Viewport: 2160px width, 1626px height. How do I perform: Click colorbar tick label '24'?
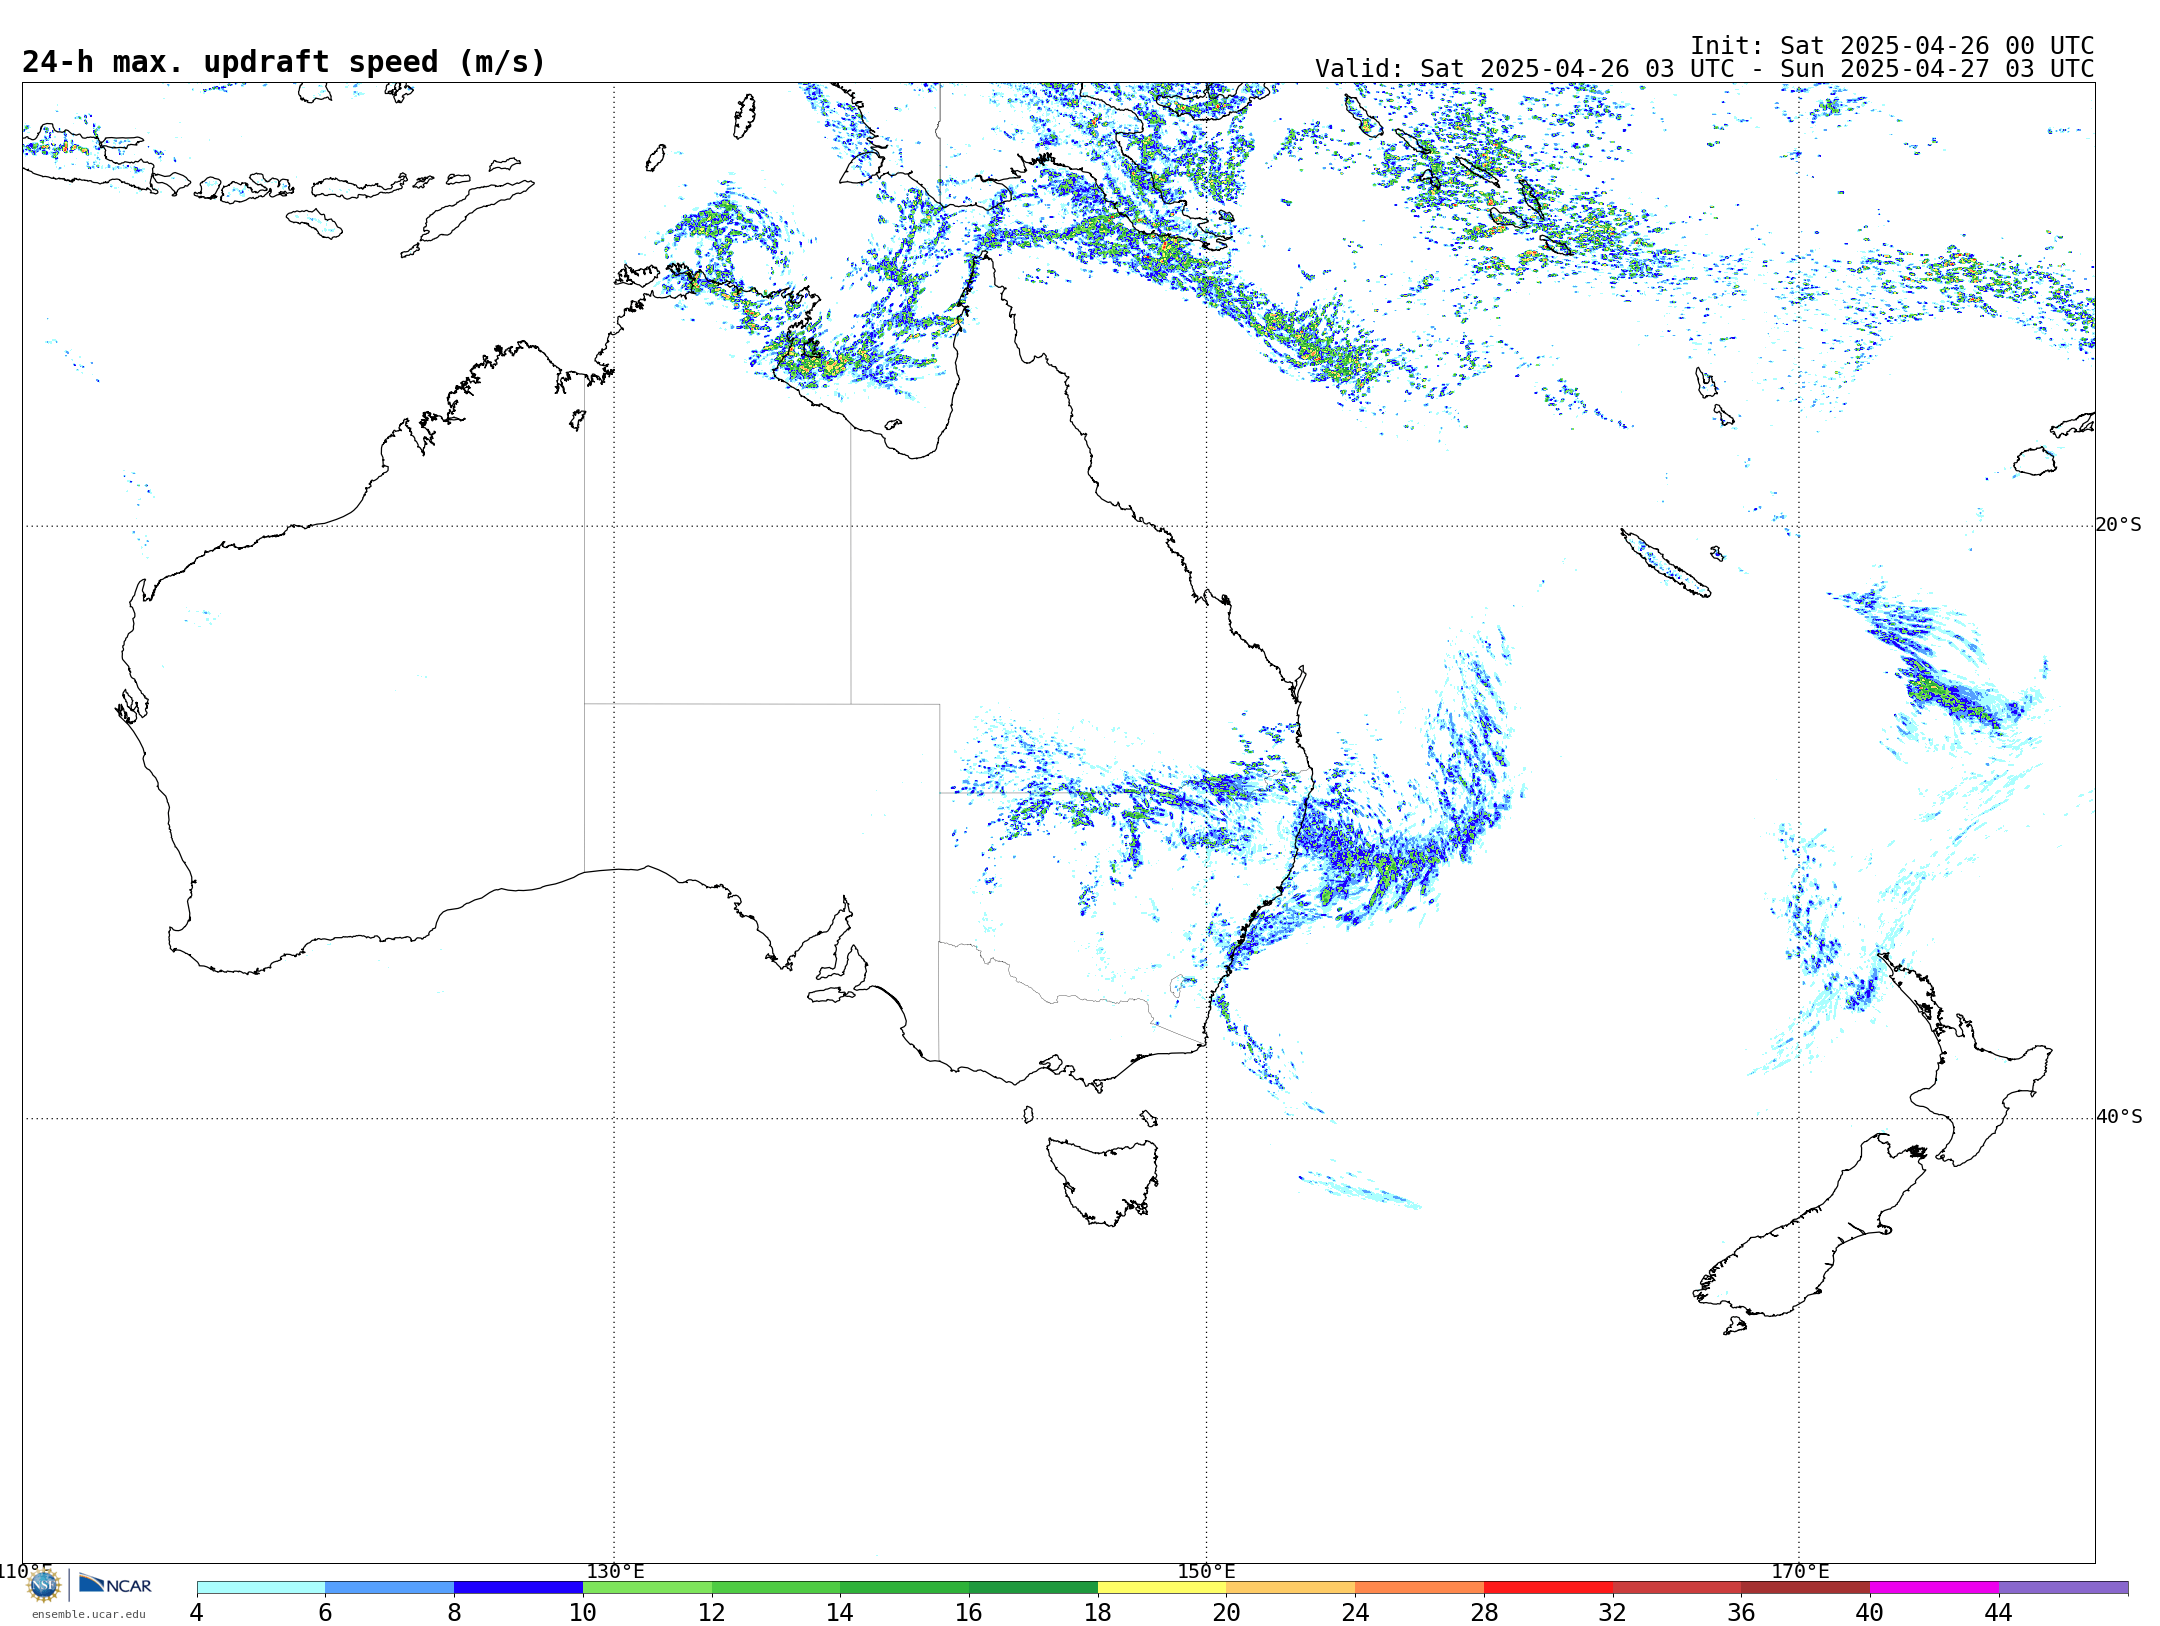(x=1355, y=1613)
